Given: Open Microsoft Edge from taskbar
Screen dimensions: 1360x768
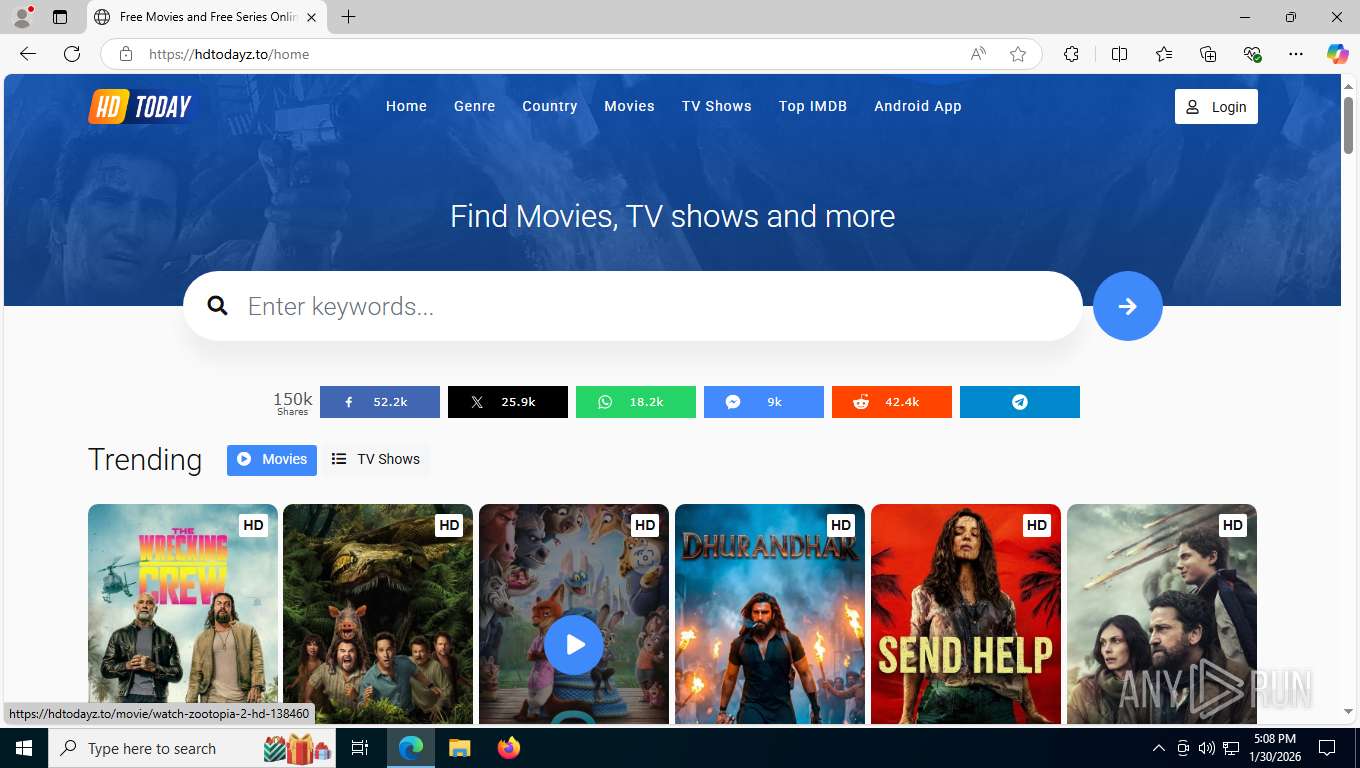Looking at the screenshot, I should [410, 748].
